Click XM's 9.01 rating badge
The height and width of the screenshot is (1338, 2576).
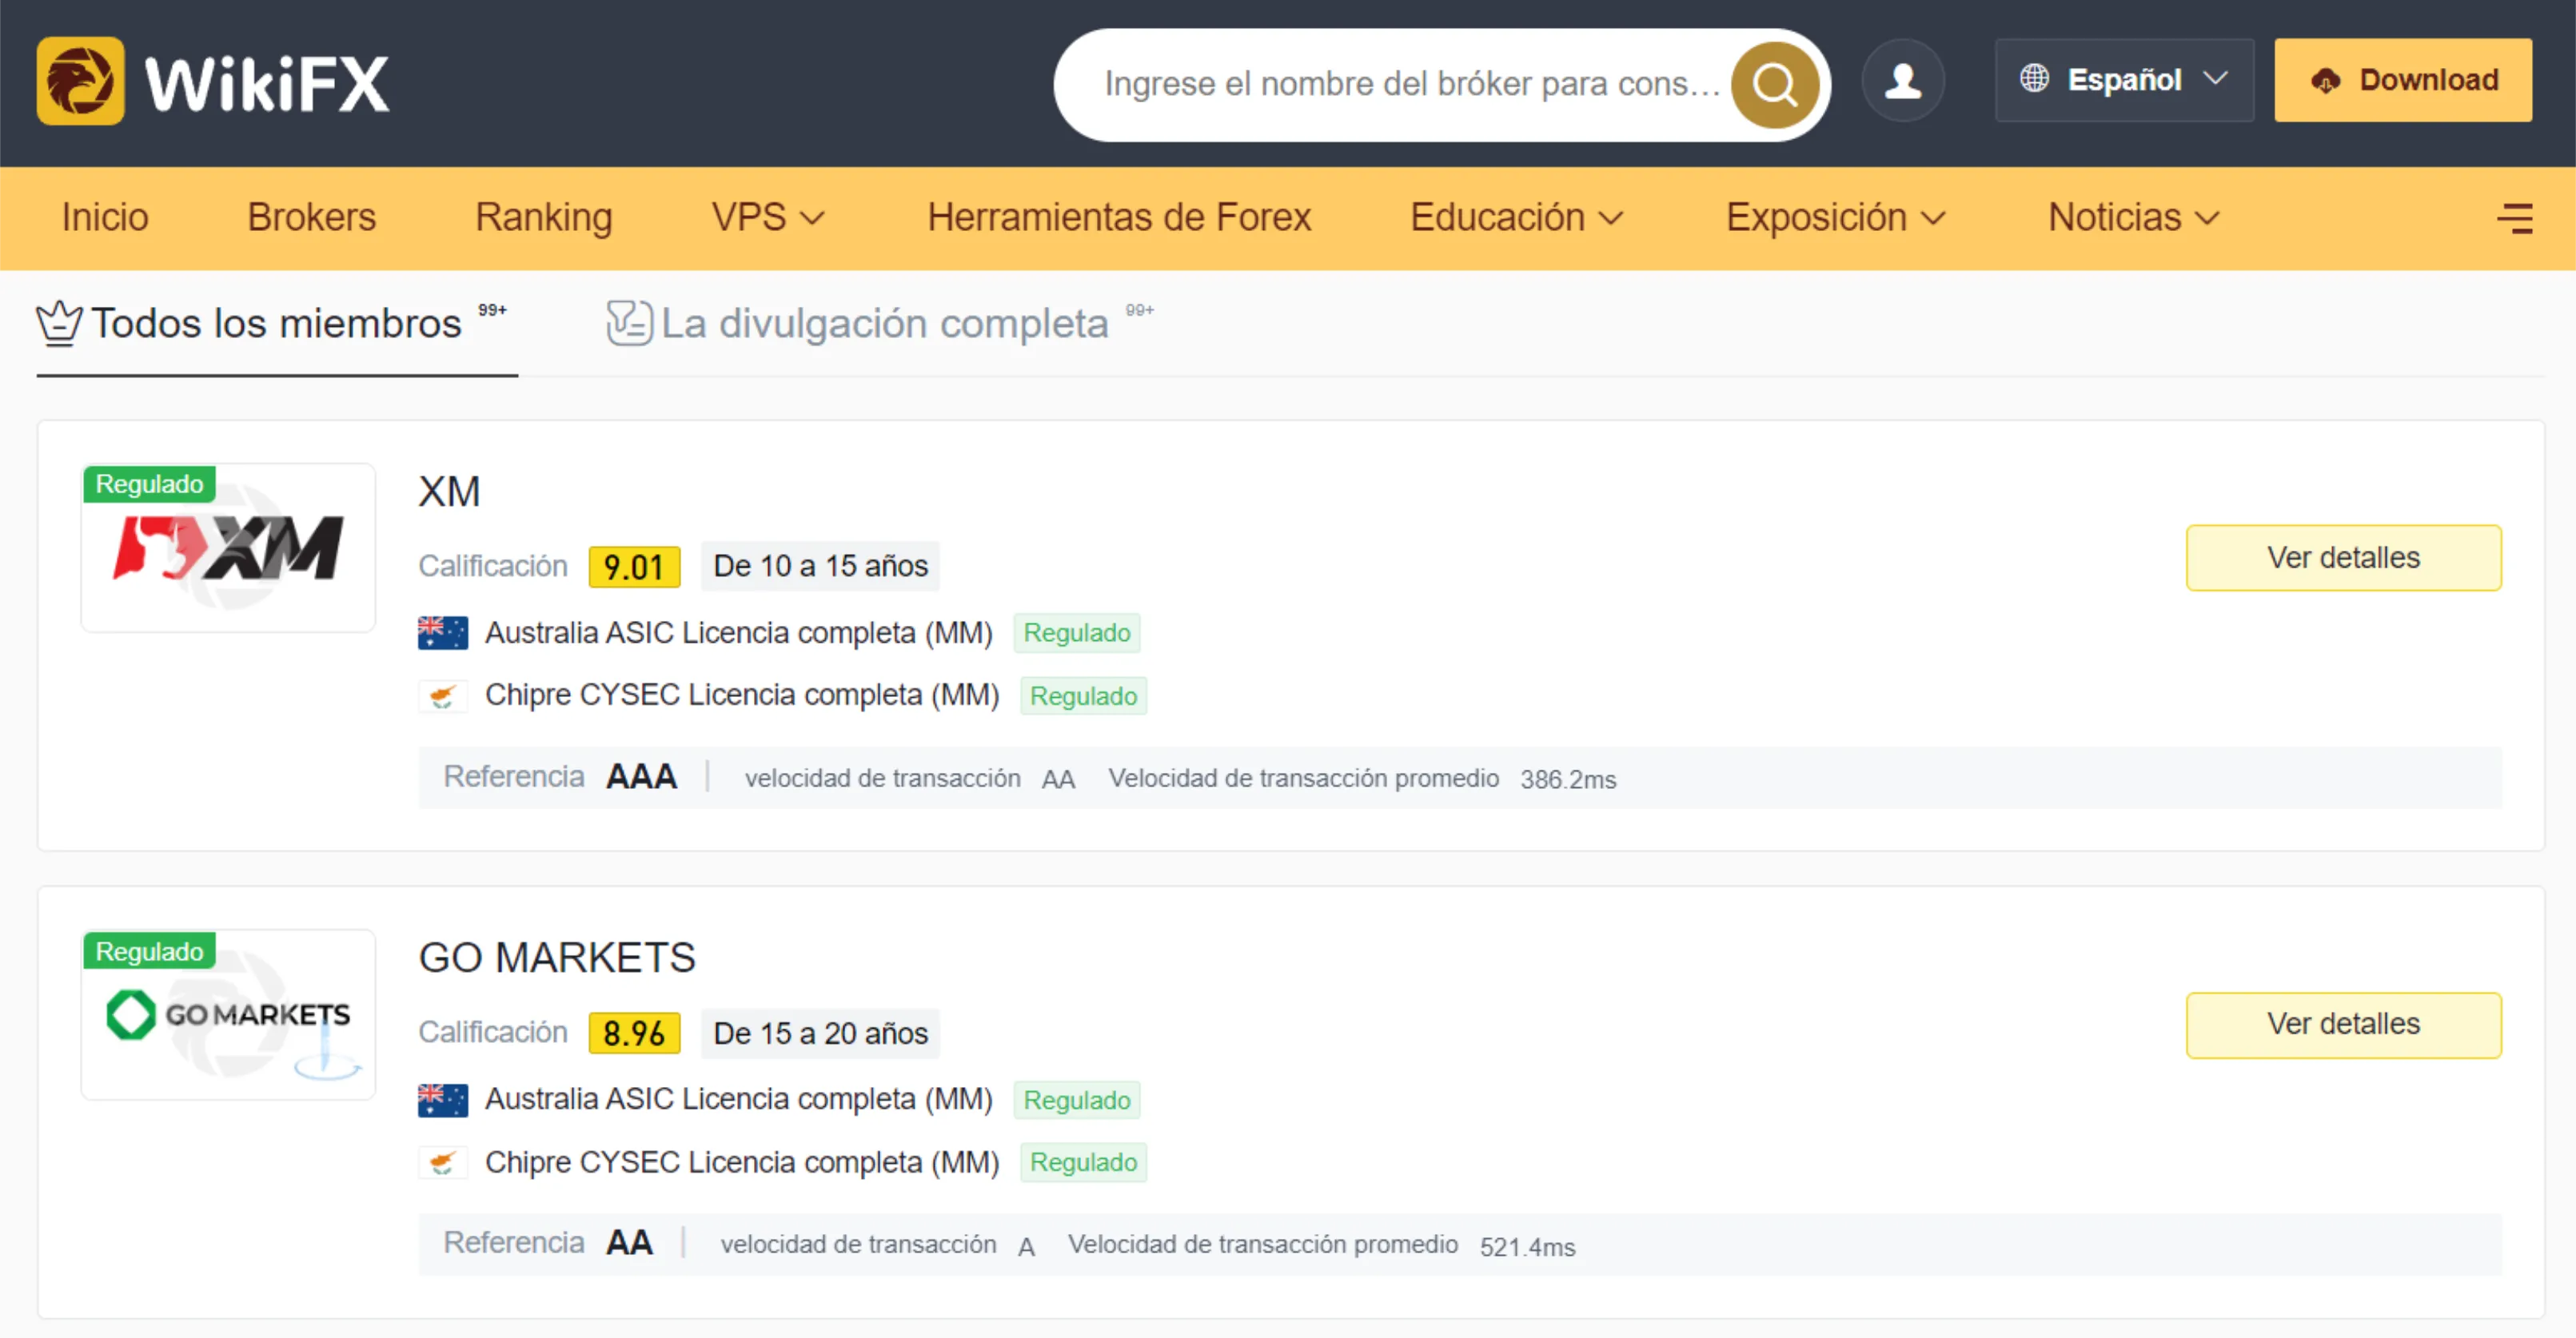[x=634, y=567]
